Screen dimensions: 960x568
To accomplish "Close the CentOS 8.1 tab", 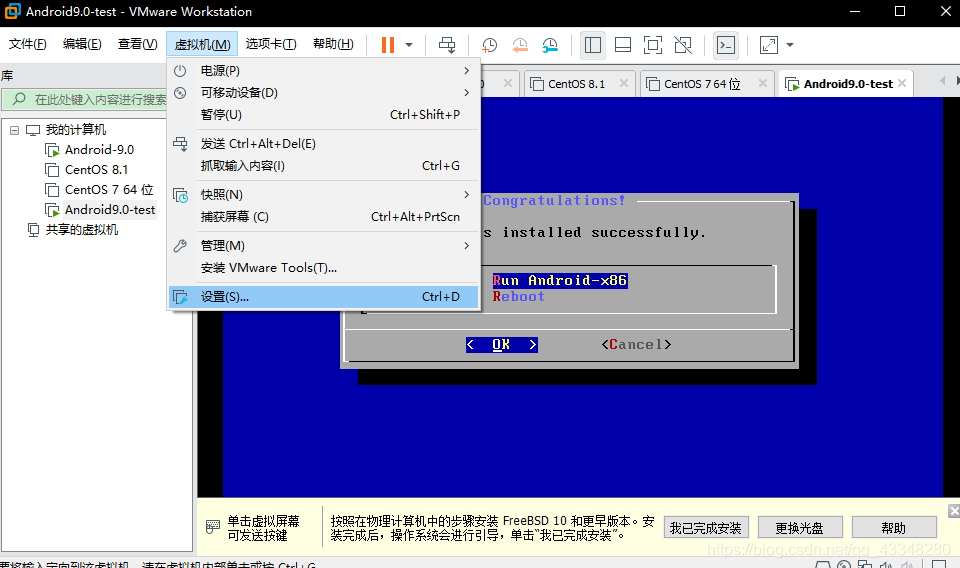I will [623, 83].
